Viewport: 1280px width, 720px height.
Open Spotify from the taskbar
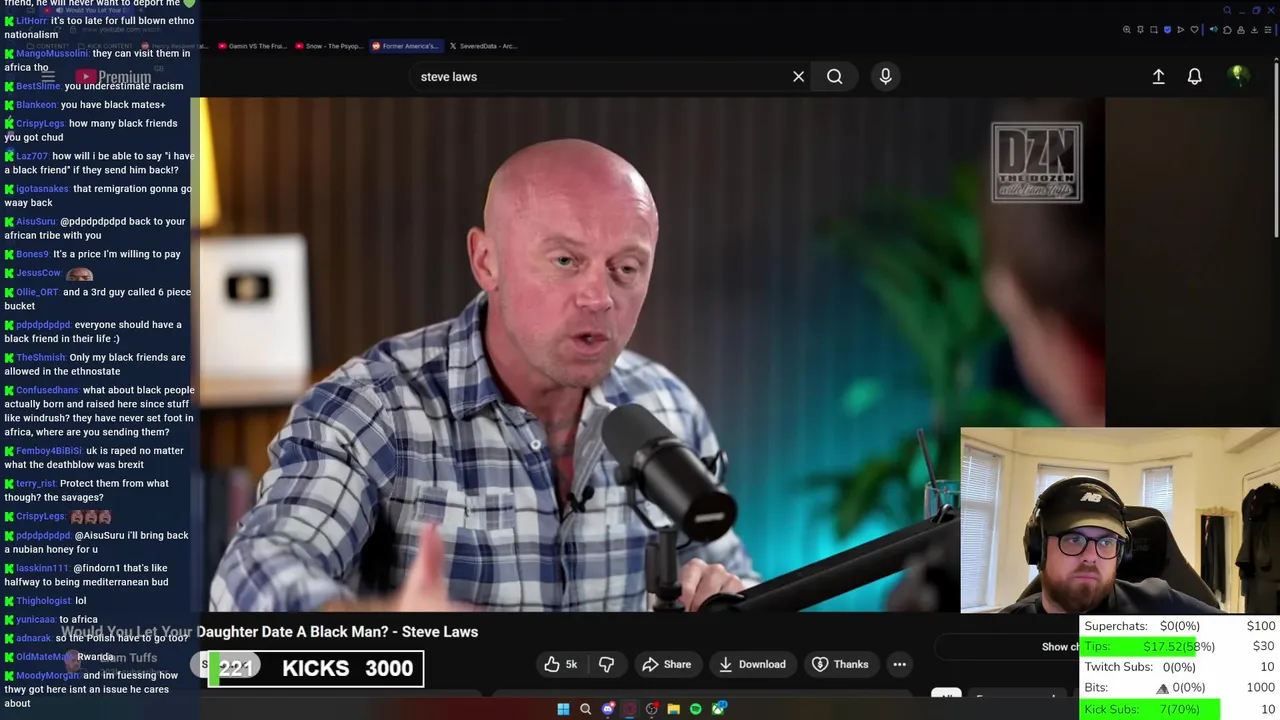[x=696, y=709]
